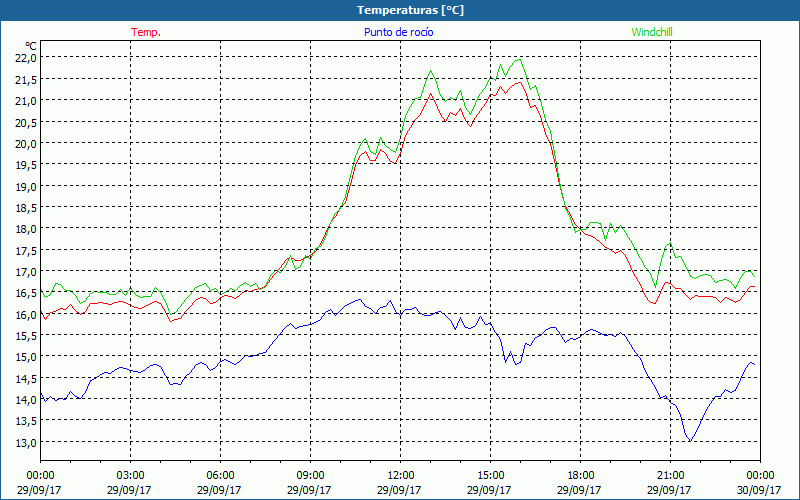Click the 13,5 y-axis value
This screenshot has height=500, width=800.
point(27,421)
